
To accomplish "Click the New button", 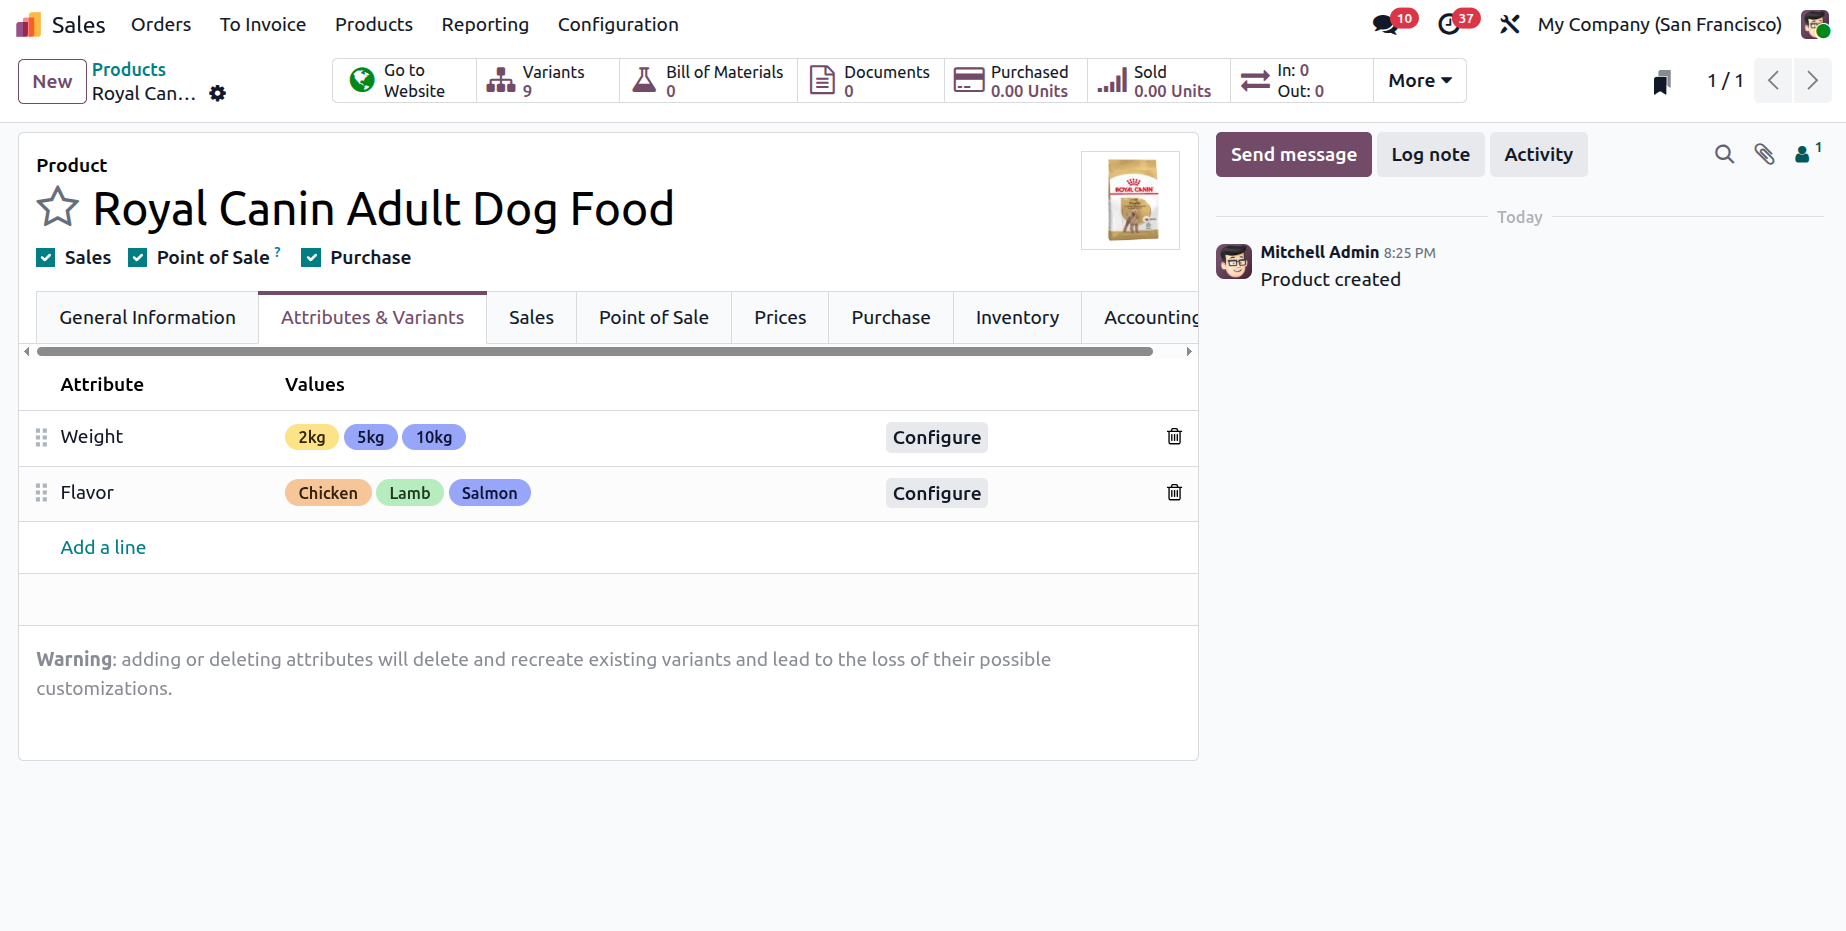I will coord(52,81).
